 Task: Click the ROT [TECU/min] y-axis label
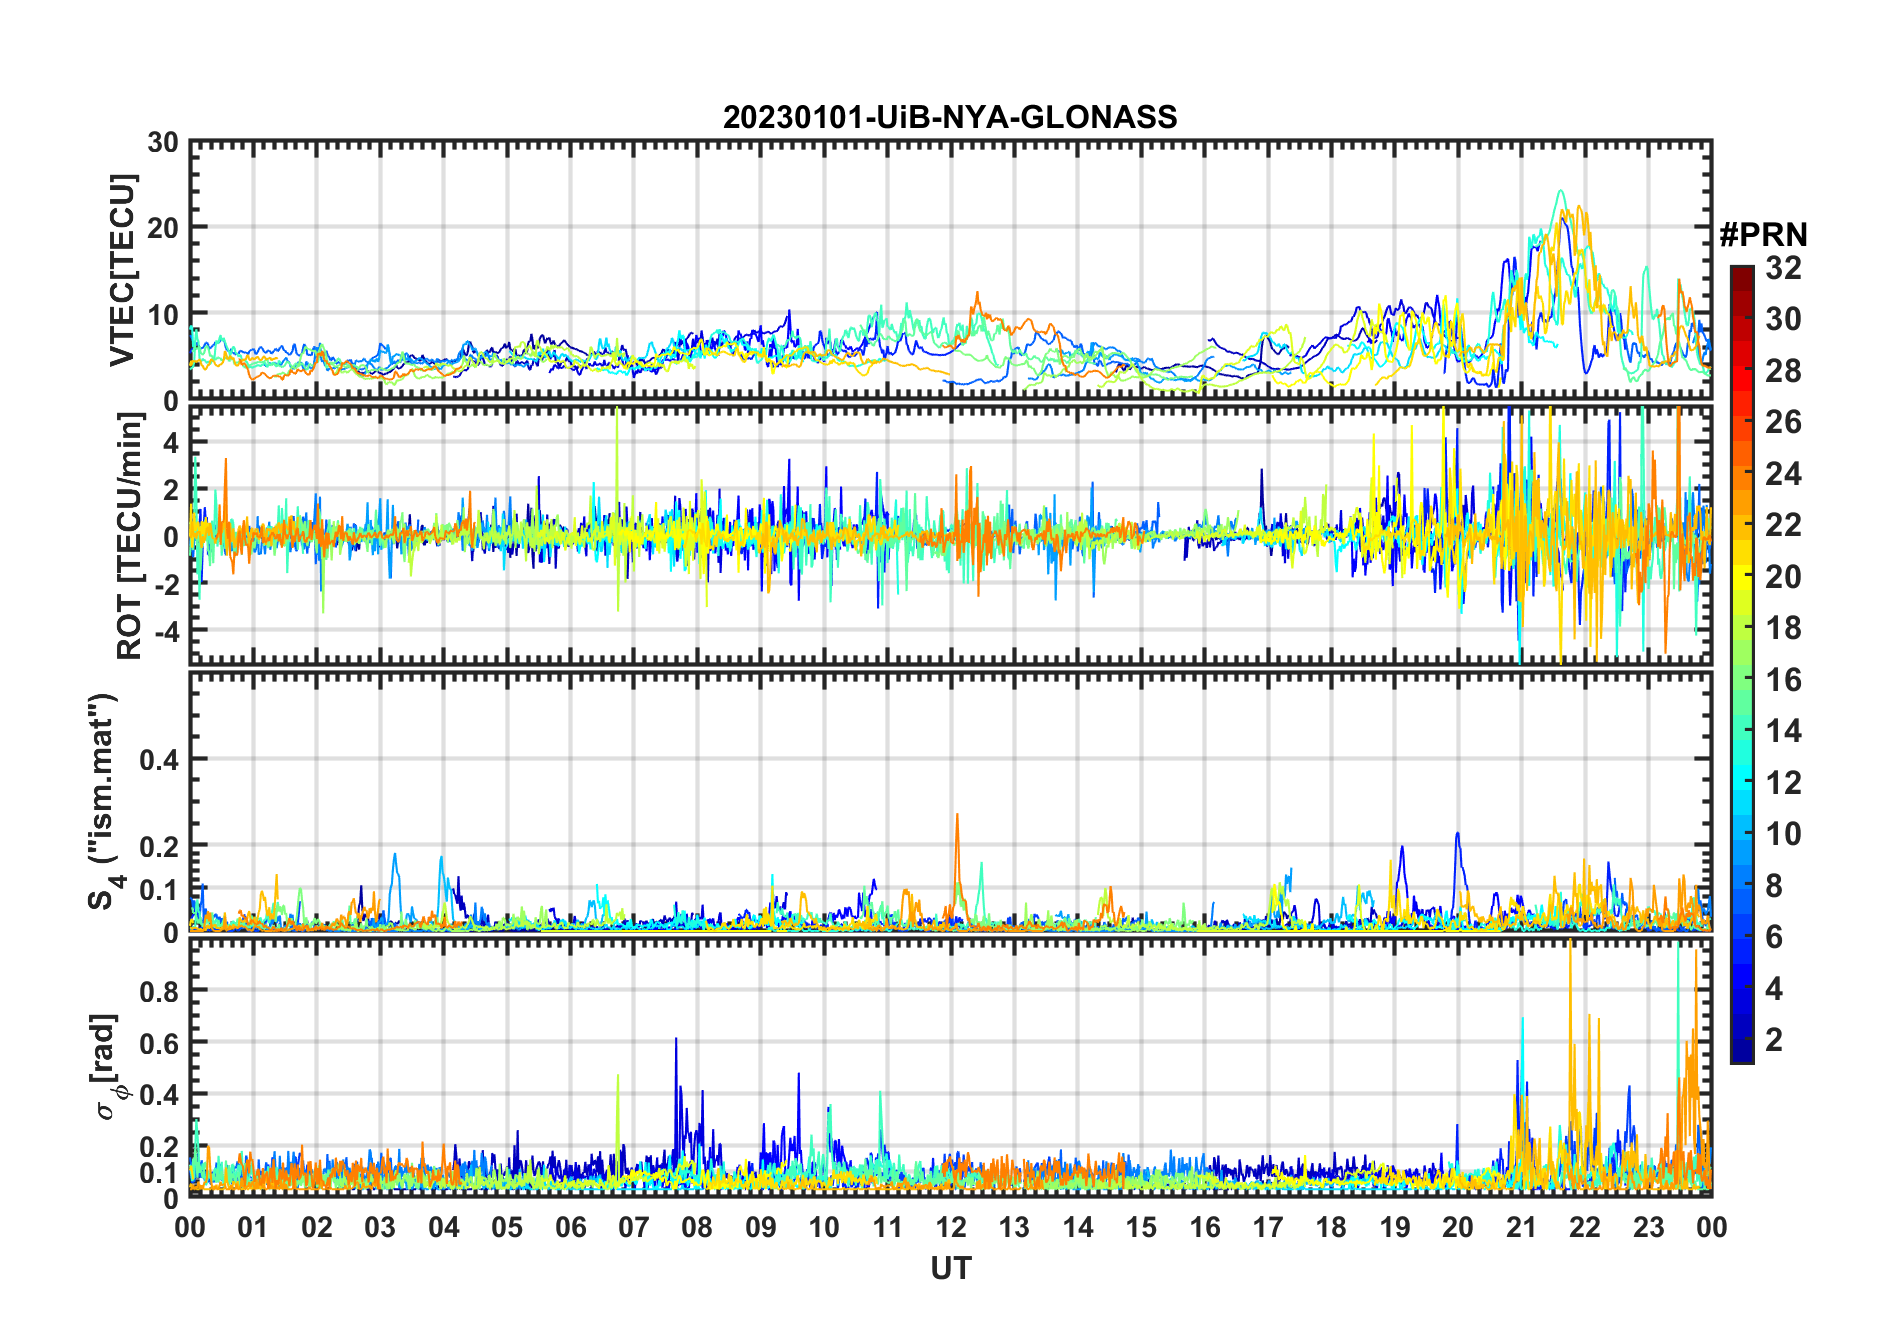point(129,536)
